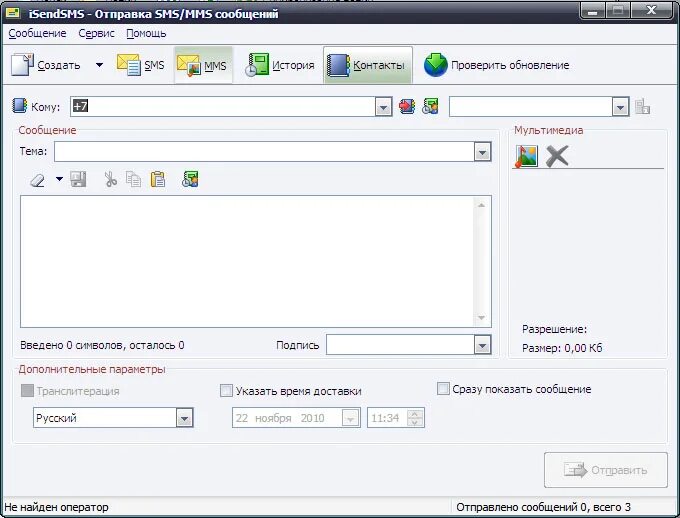Image resolution: width=680 pixels, height=518 pixels.
Task: Open the Сообщение menu
Action: tap(37, 33)
